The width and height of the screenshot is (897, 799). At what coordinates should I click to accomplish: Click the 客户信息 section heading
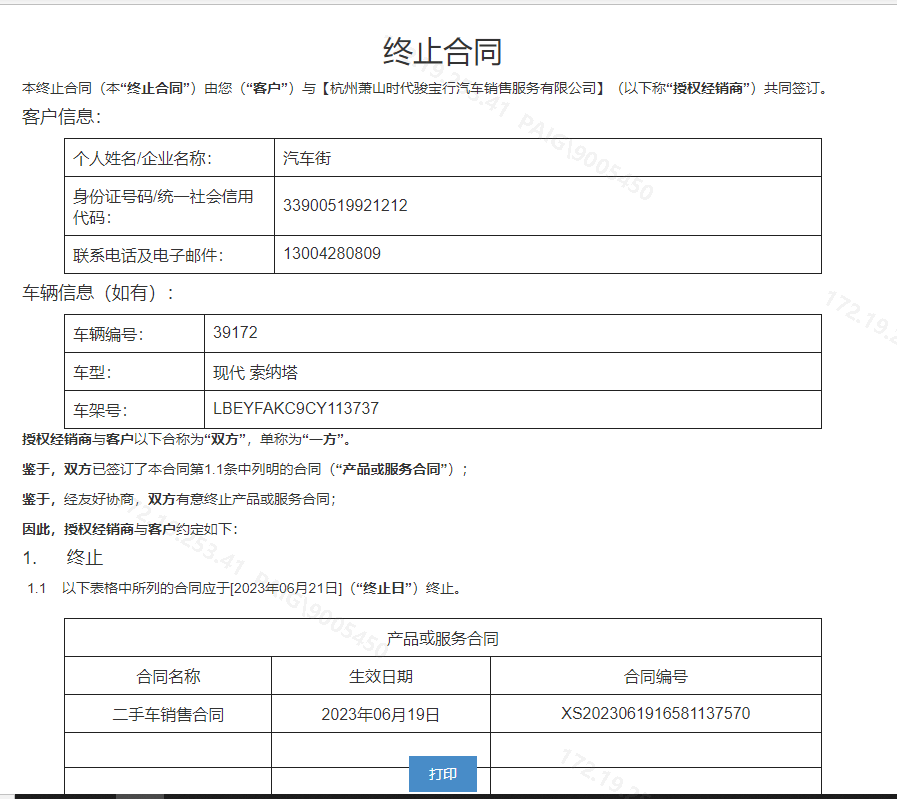click(62, 117)
